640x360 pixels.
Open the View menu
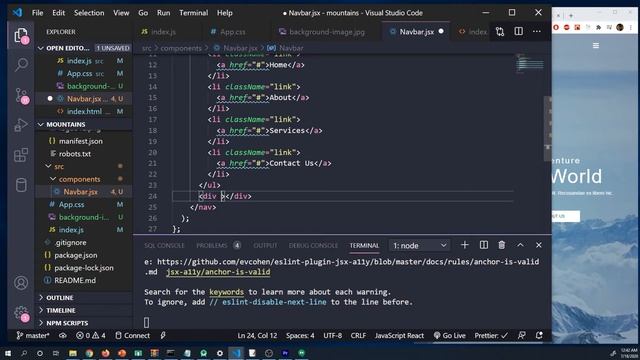[x=121, y=13]
